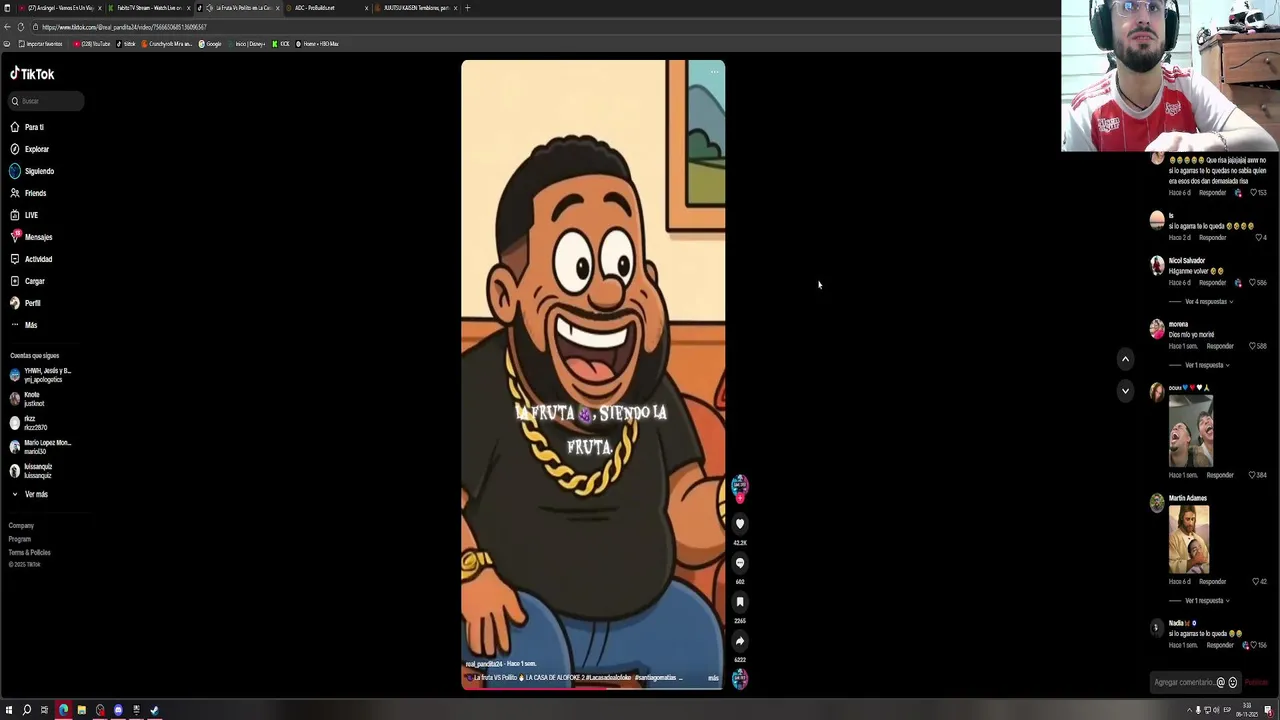Open a new browser tab
The image size is (1280, 720).
[x=467, y=8]
